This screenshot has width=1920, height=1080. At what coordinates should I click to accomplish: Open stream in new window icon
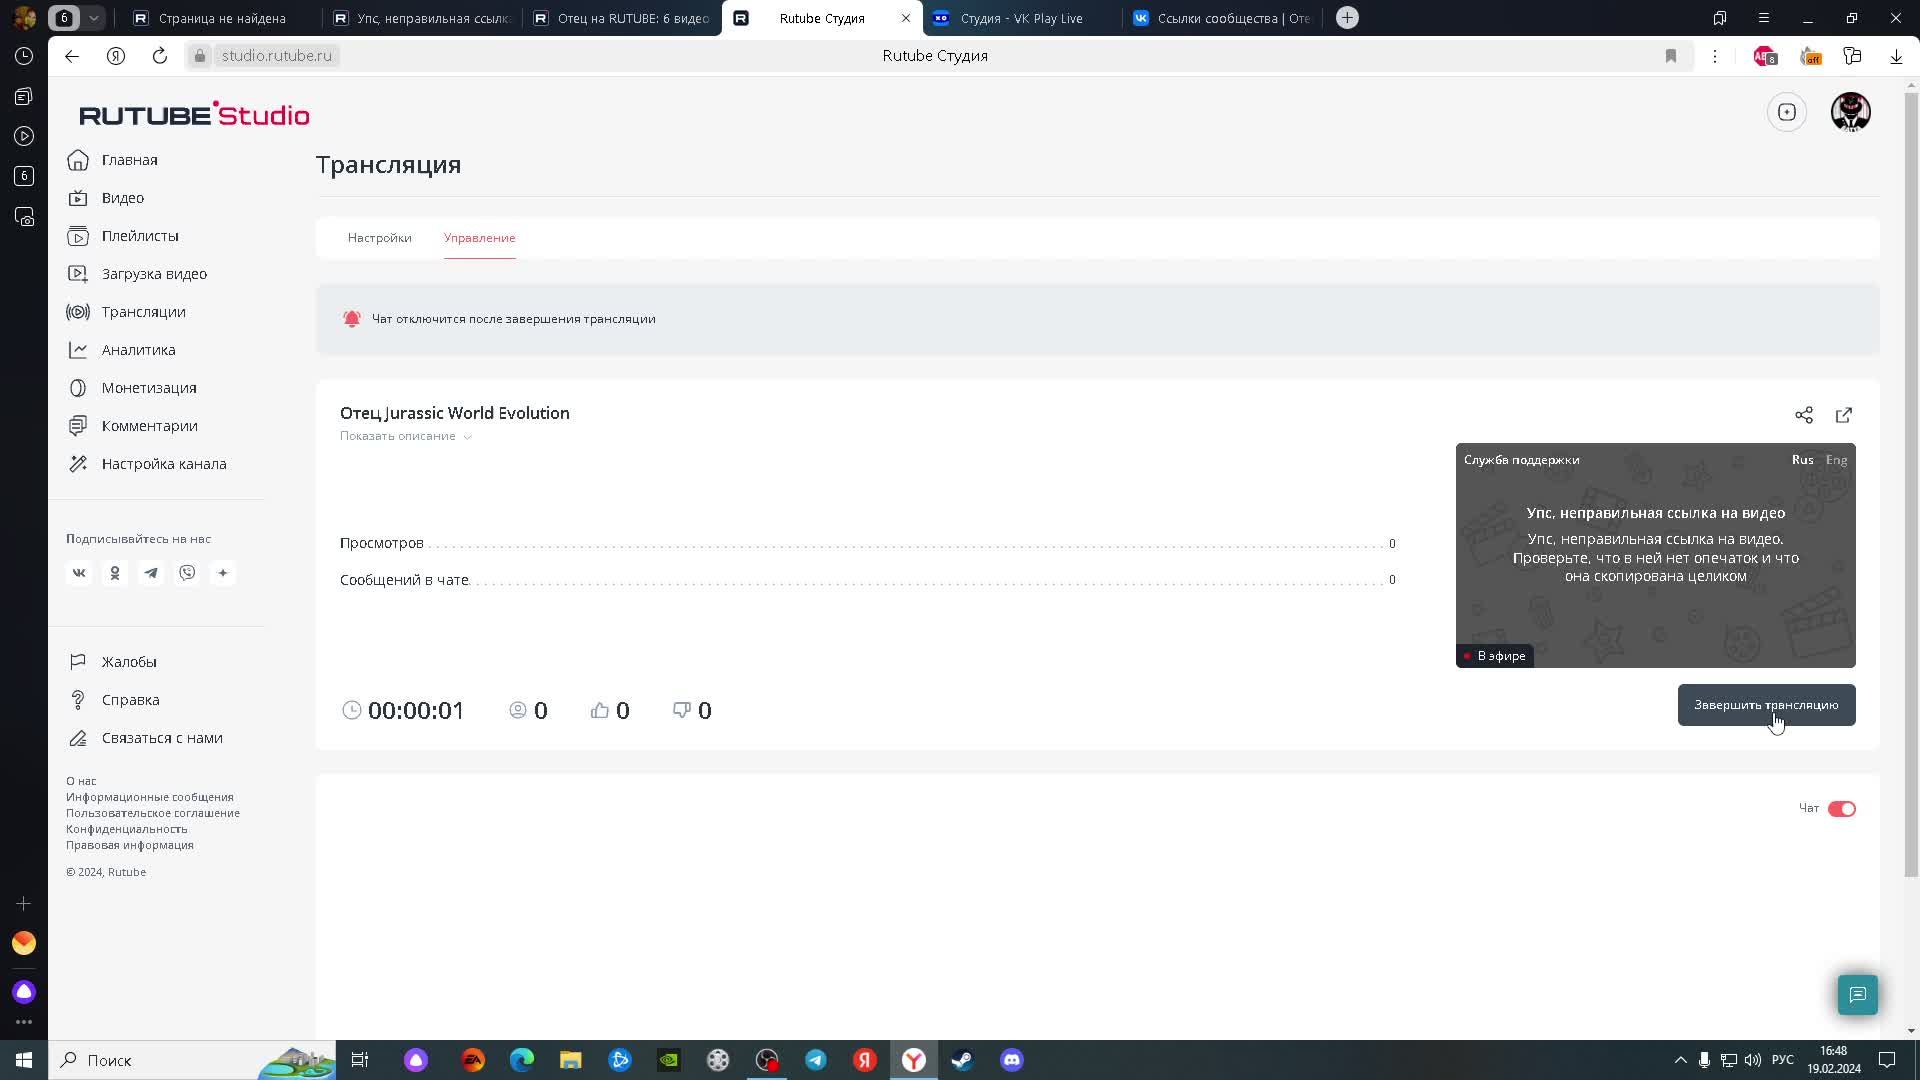click(1843, 415)
